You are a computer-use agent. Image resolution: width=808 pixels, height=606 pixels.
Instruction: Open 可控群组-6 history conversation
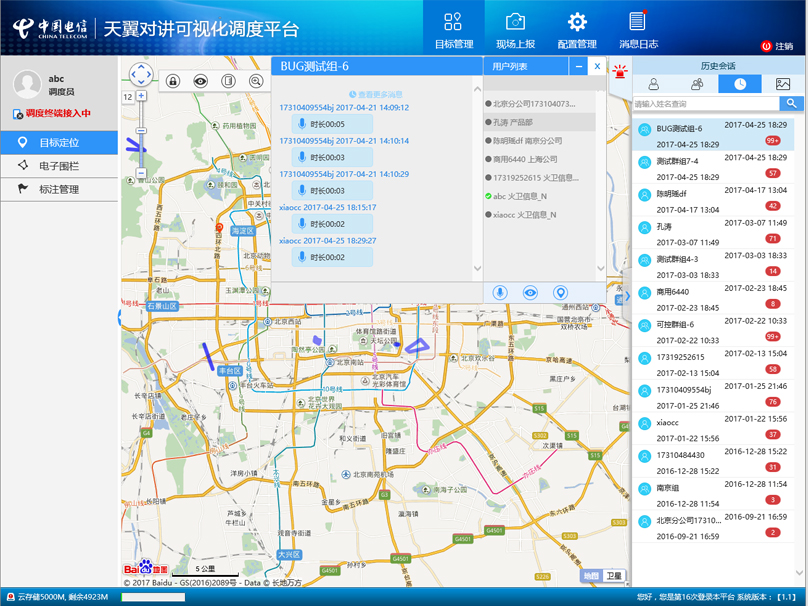(x=713, y=330)
